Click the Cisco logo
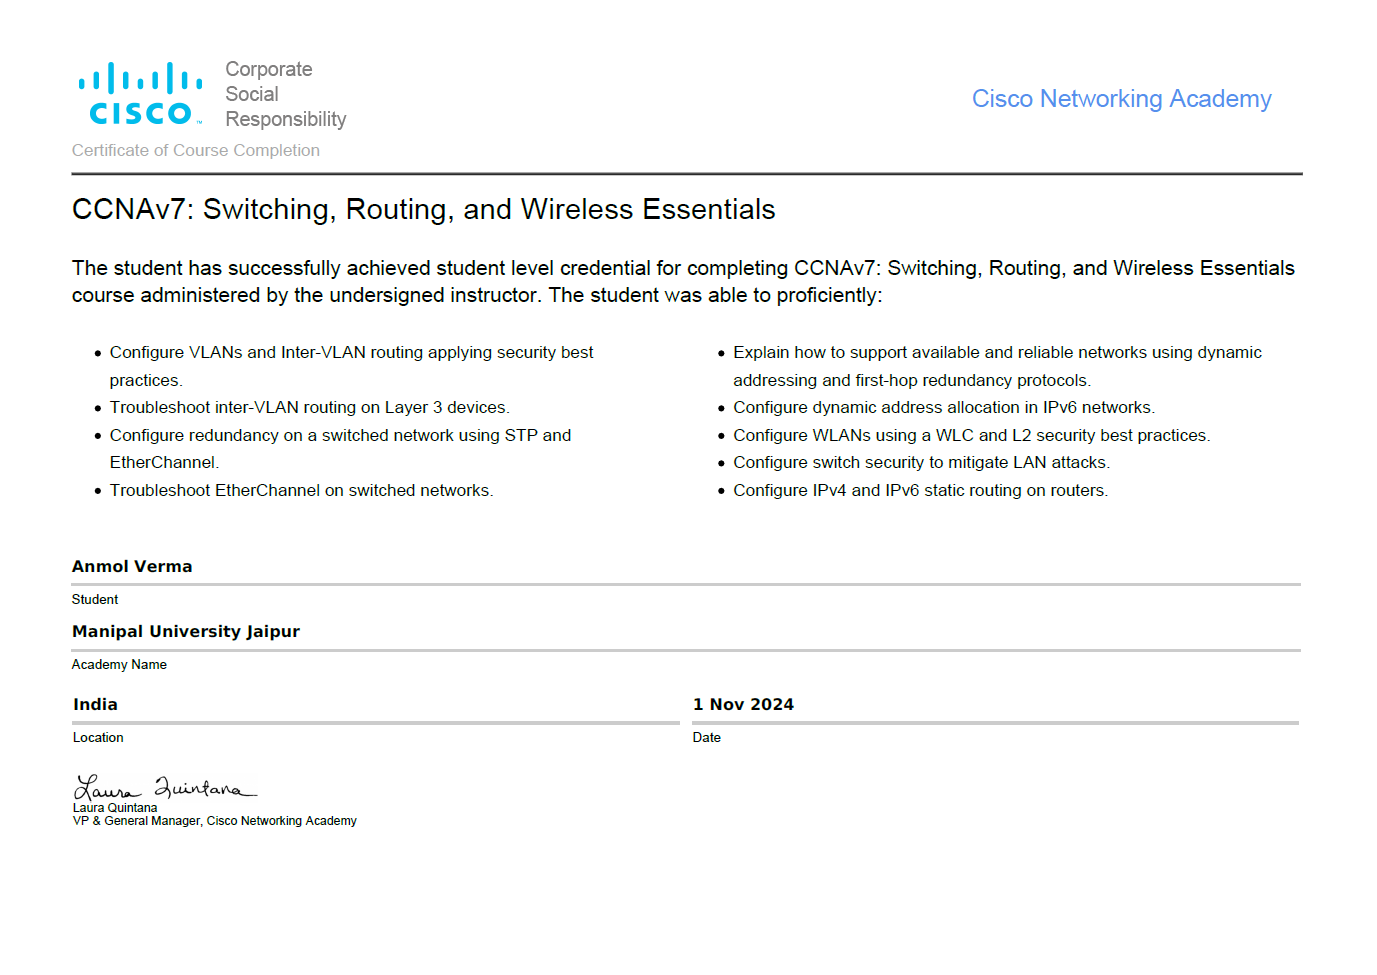The image size is (1377, 975). click(140, 94)
